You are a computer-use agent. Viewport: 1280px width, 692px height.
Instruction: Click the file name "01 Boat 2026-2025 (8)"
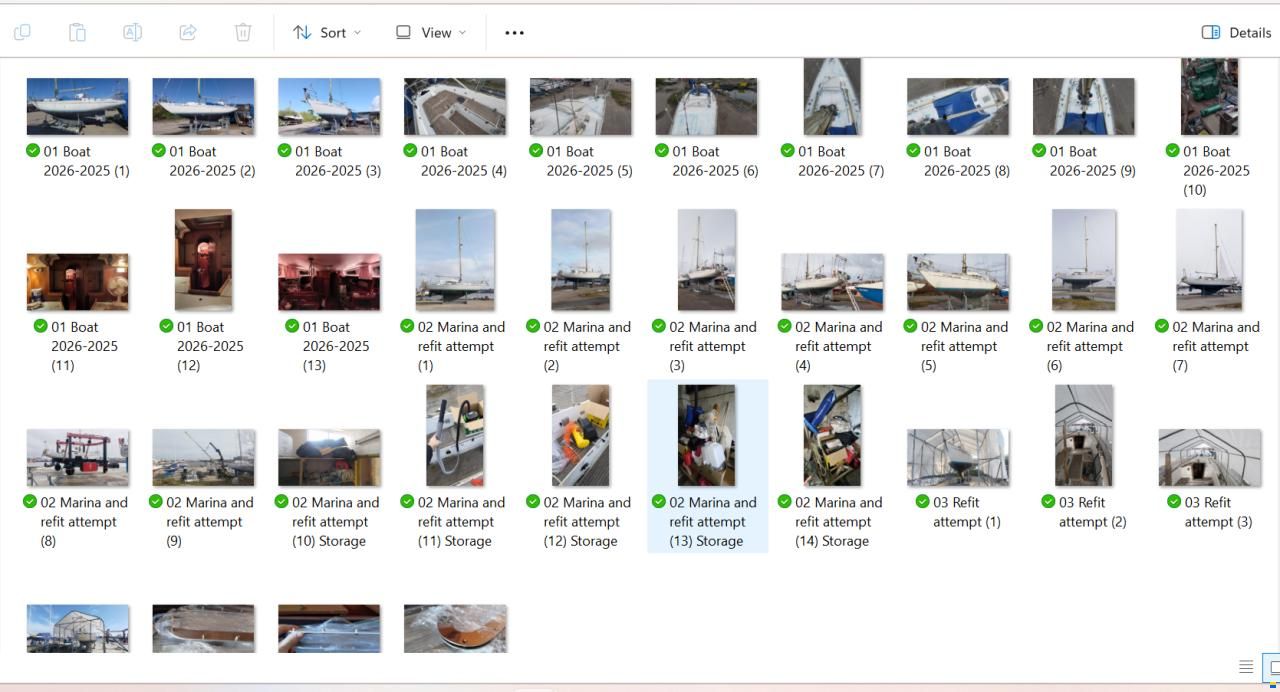[967, 161]
